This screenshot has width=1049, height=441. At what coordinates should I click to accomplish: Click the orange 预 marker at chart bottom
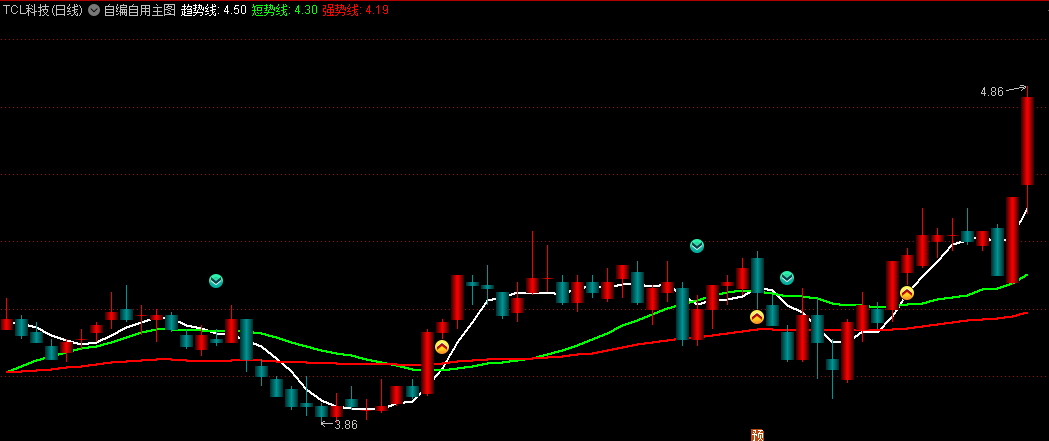(757, 435)
